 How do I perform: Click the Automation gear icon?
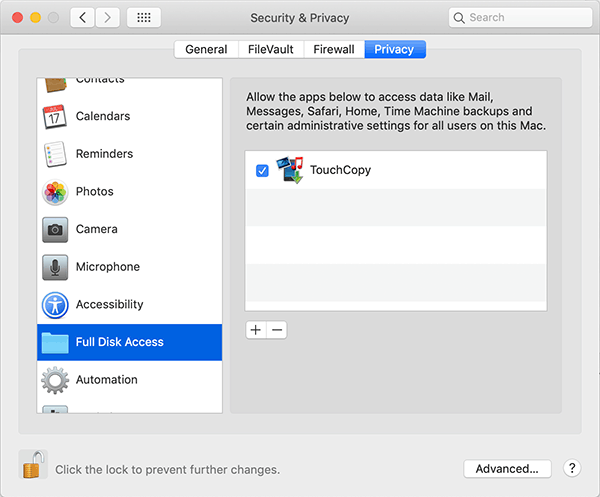pos(55,380)
